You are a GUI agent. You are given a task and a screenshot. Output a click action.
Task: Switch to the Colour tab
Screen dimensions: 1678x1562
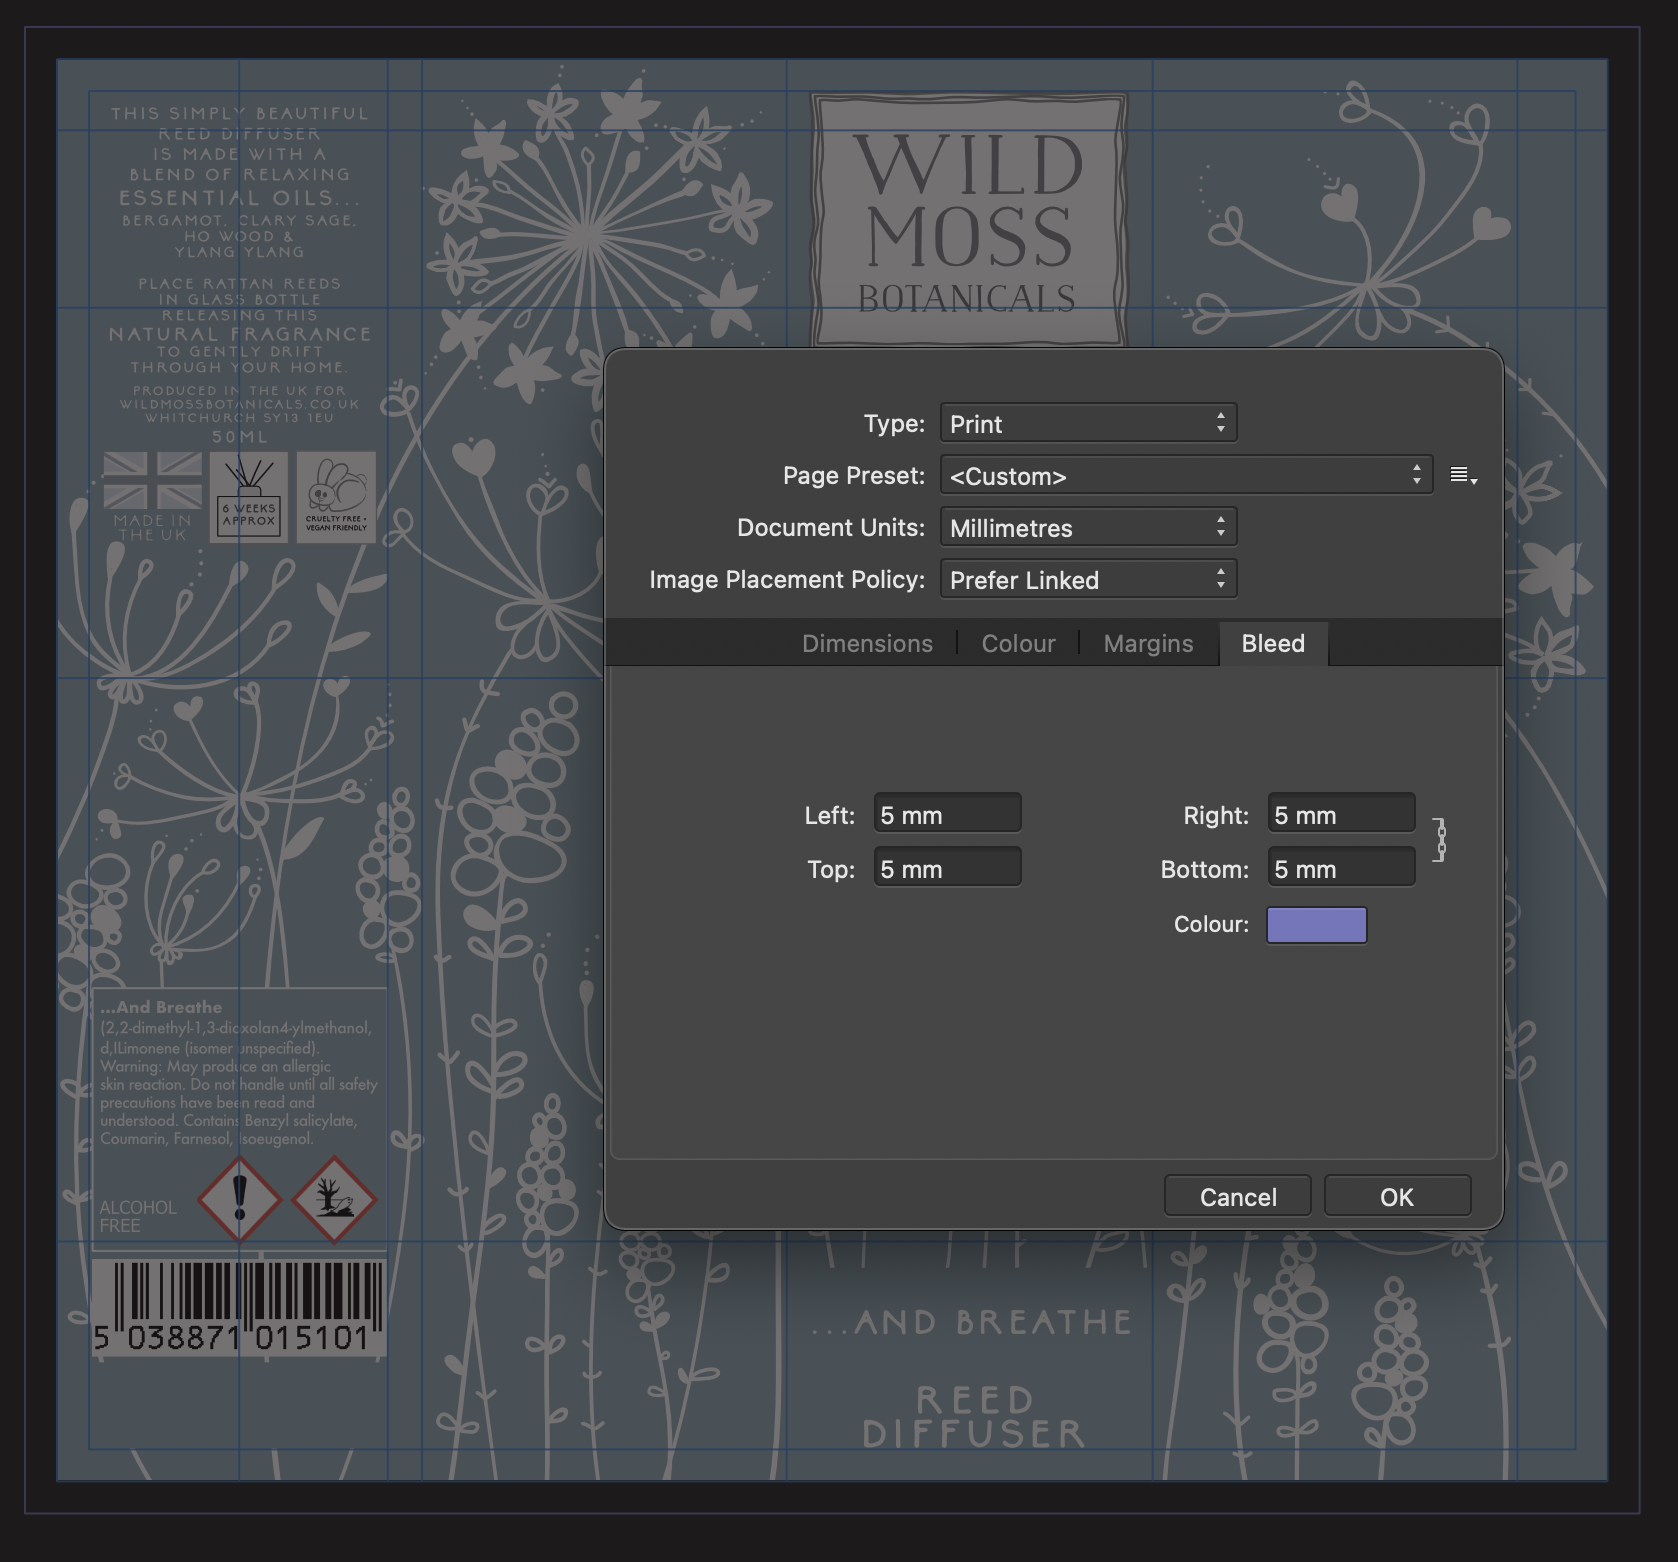1018,643
